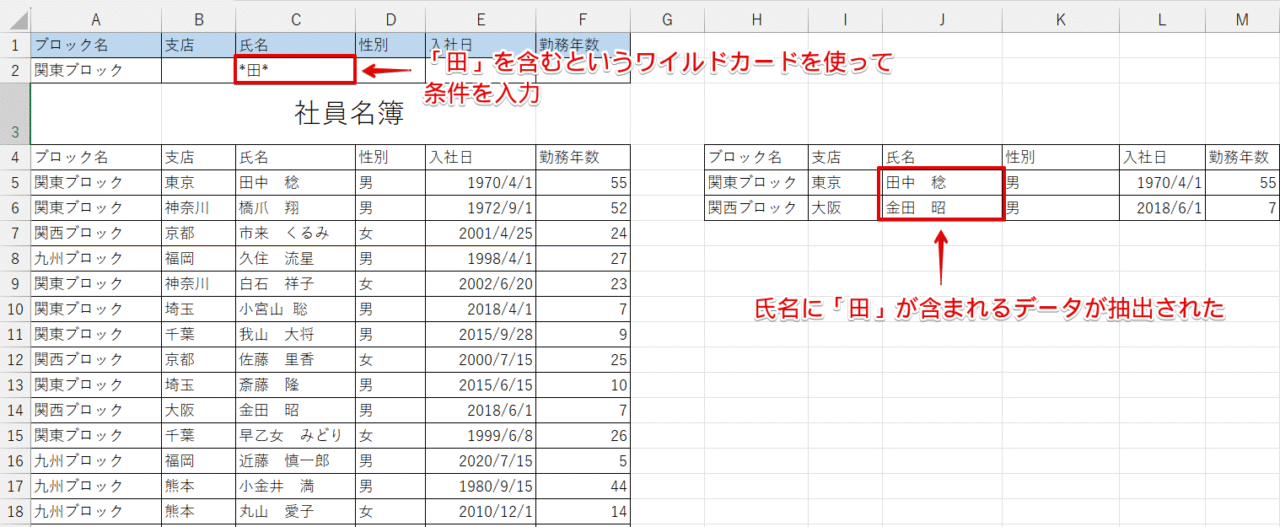Click the name cell 小金井 満

coord(295,485)
